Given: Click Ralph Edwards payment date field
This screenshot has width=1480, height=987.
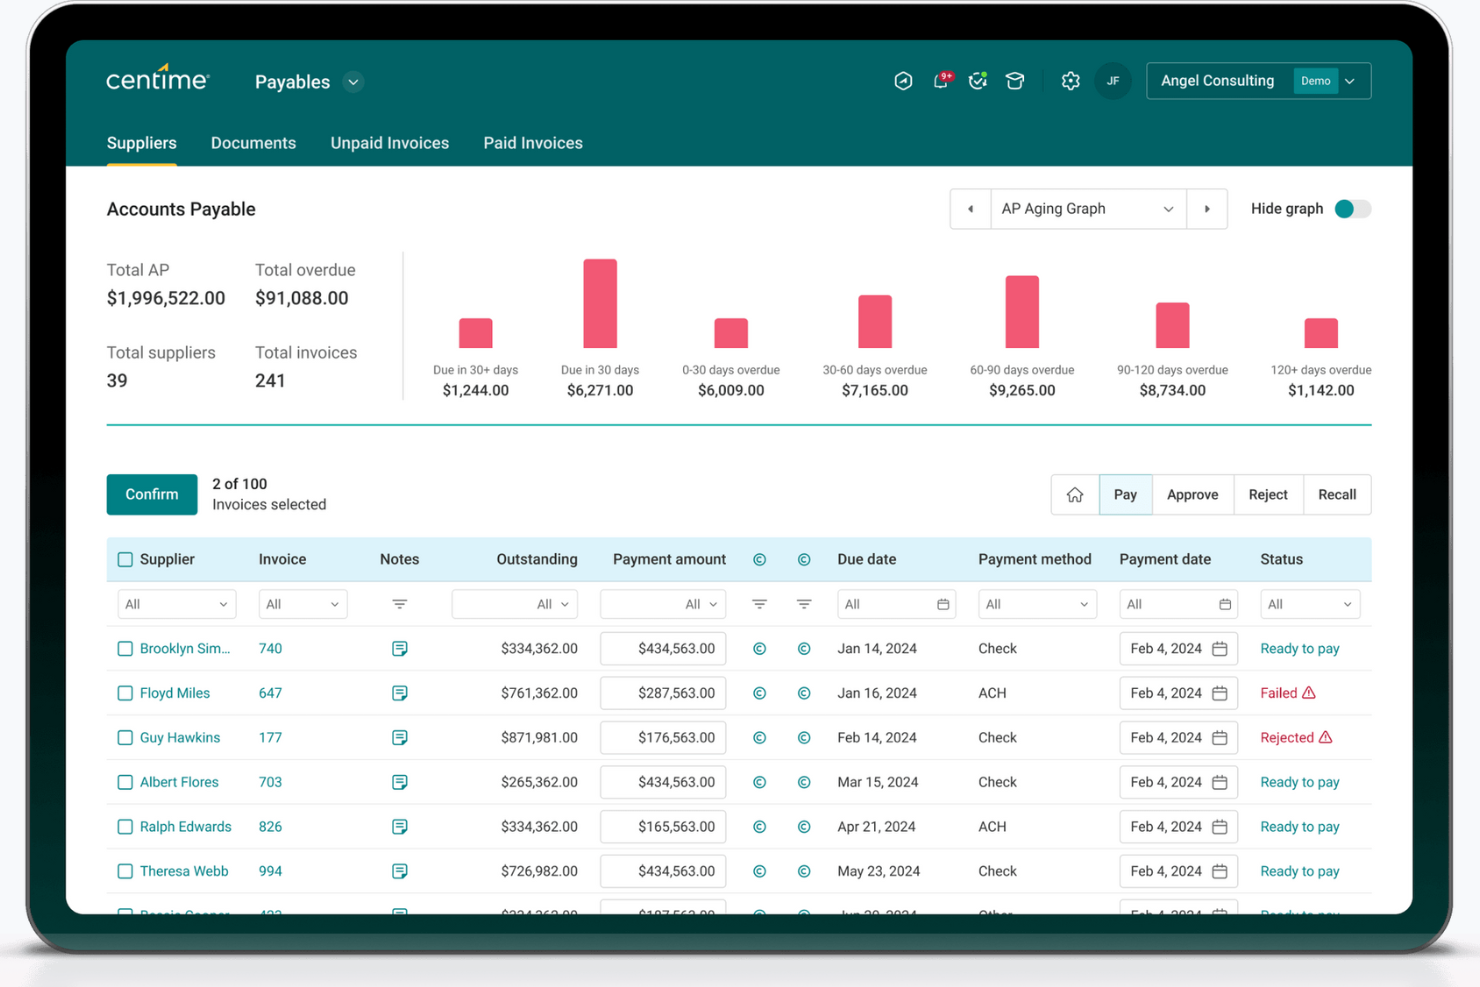Looking at the screenshot, I should [1178, 827].
